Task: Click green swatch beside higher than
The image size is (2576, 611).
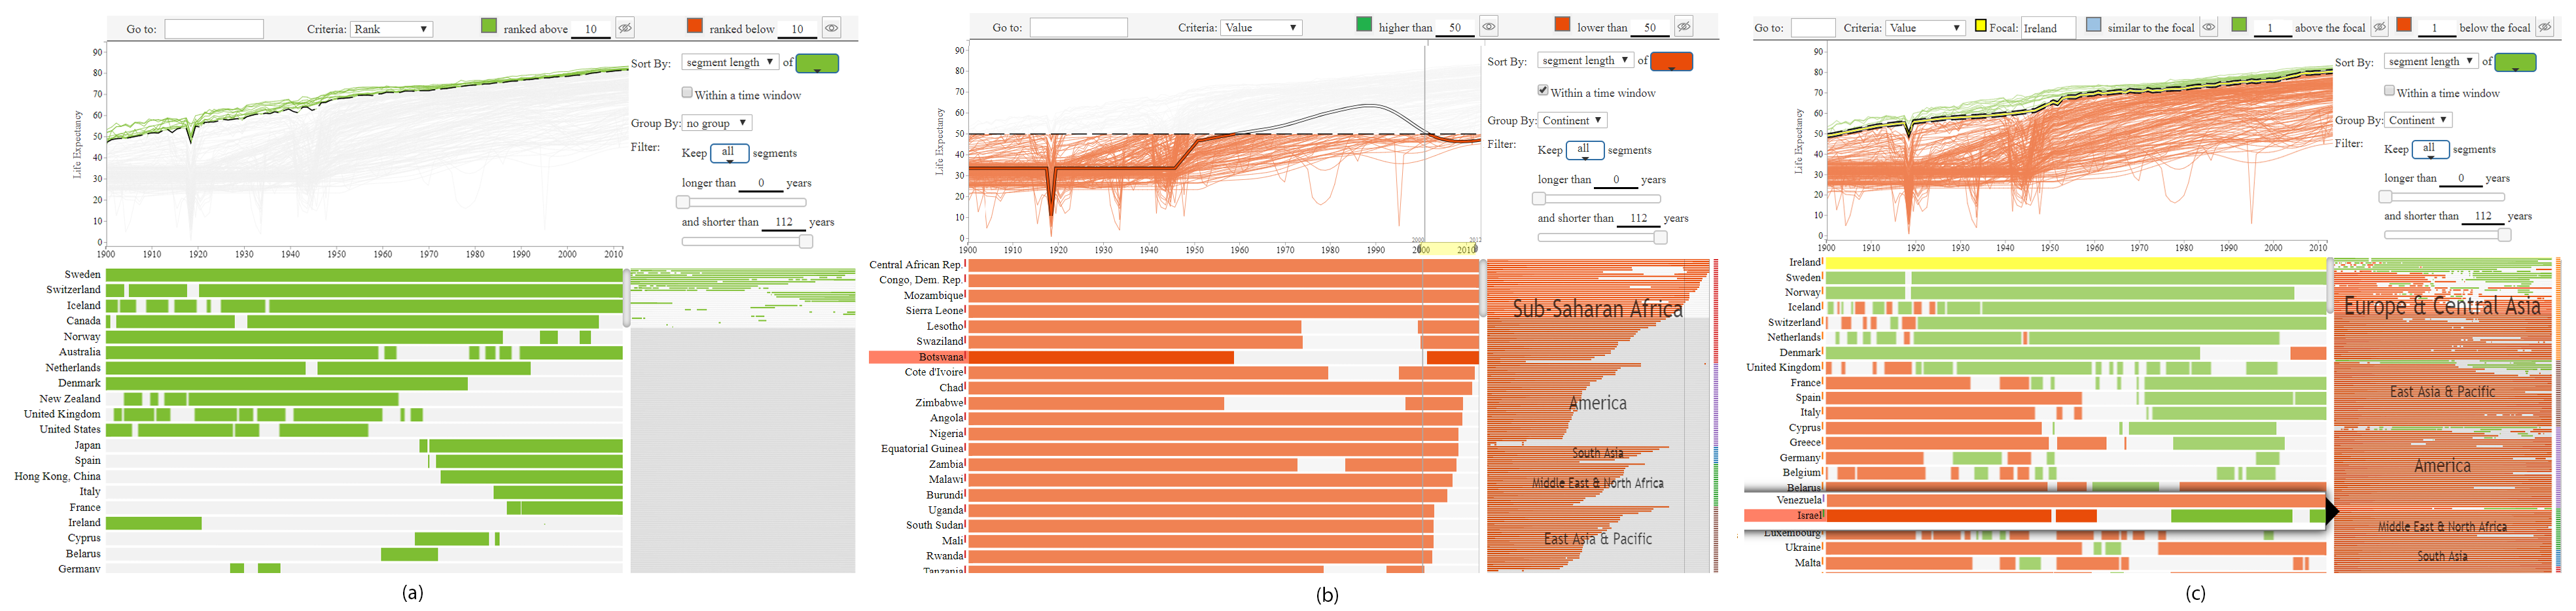Action: [x=1364, y=24]
